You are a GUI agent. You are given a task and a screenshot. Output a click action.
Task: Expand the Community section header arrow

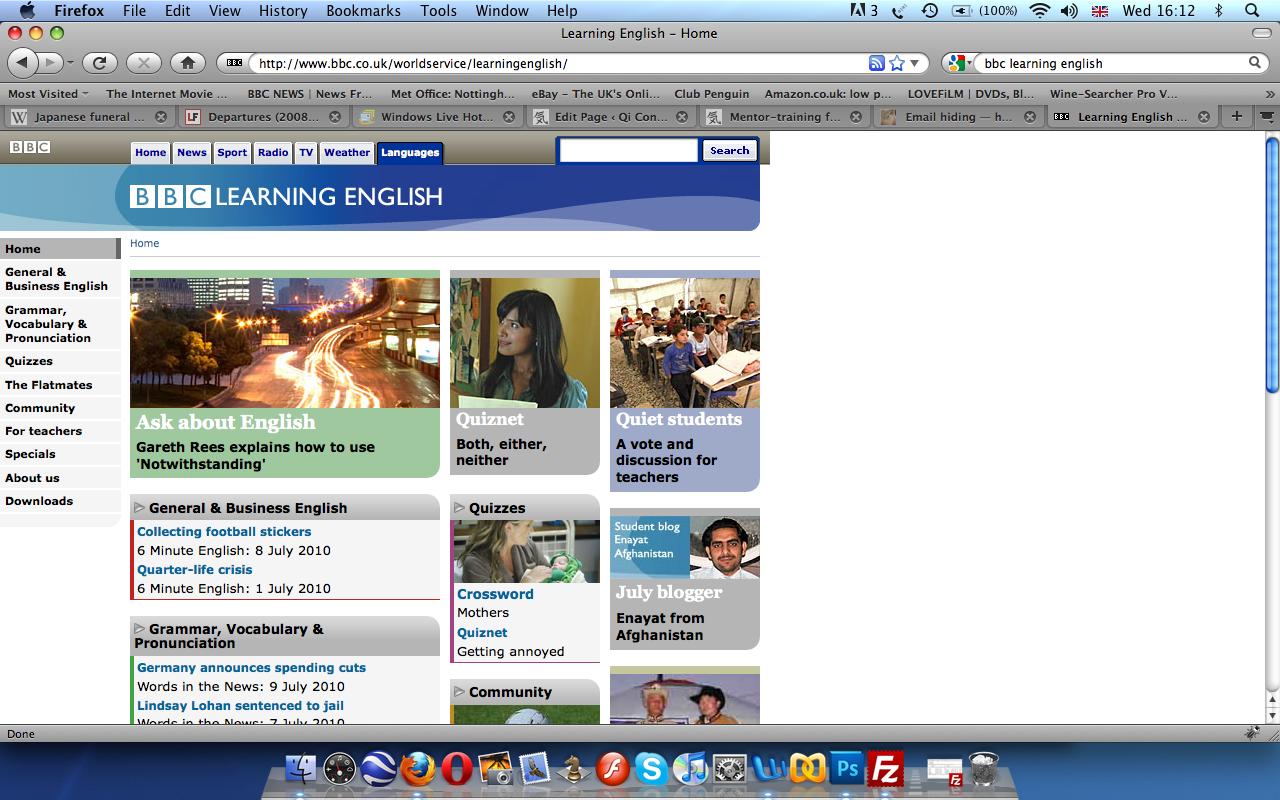click(459, 692)
